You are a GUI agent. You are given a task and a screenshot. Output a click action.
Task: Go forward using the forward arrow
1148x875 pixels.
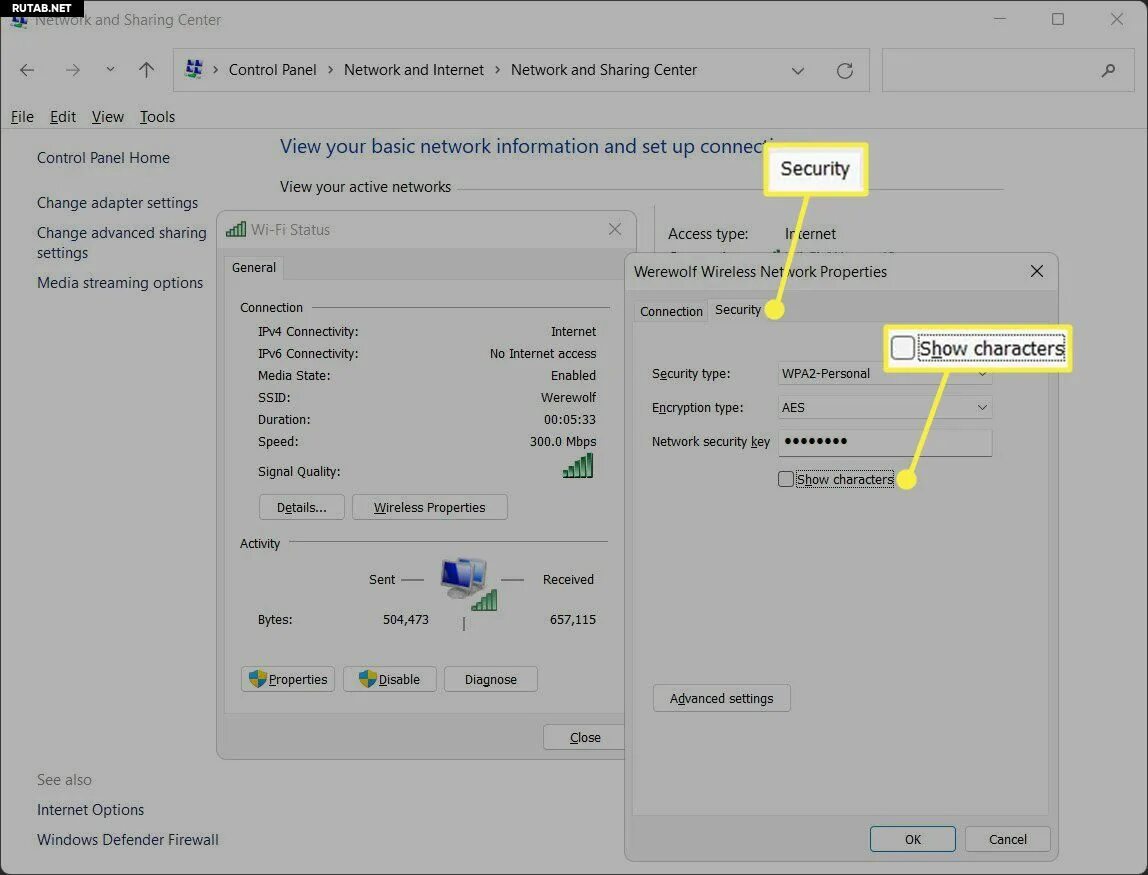click(72, 70)
